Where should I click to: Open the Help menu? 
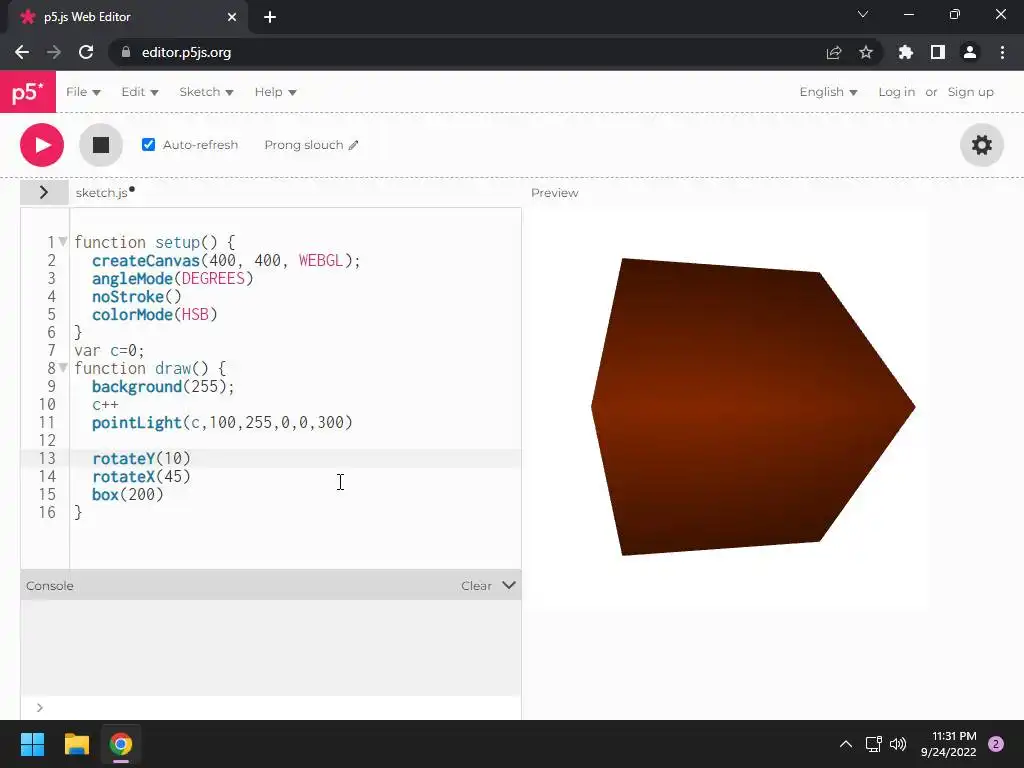[x=276, y=92]
